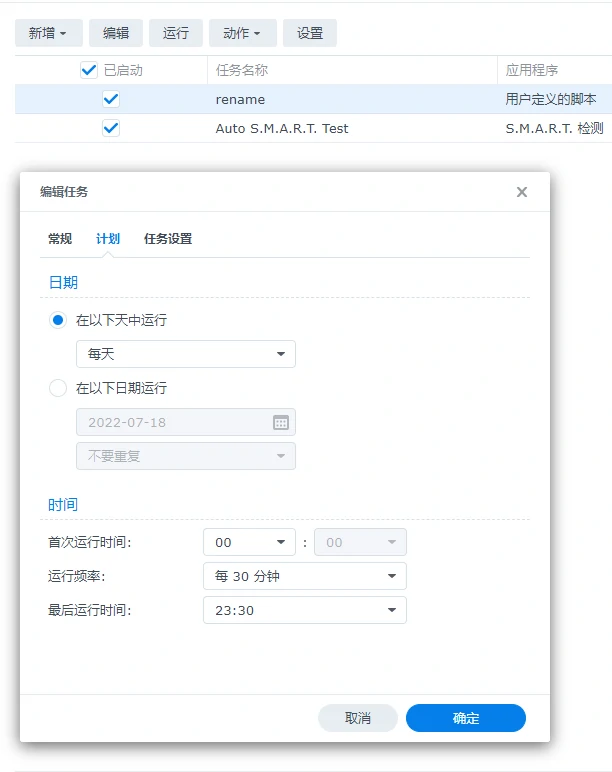Open the calendar date picker icon
Viewport: 612px width, 772px height.
tap(281, 422)
